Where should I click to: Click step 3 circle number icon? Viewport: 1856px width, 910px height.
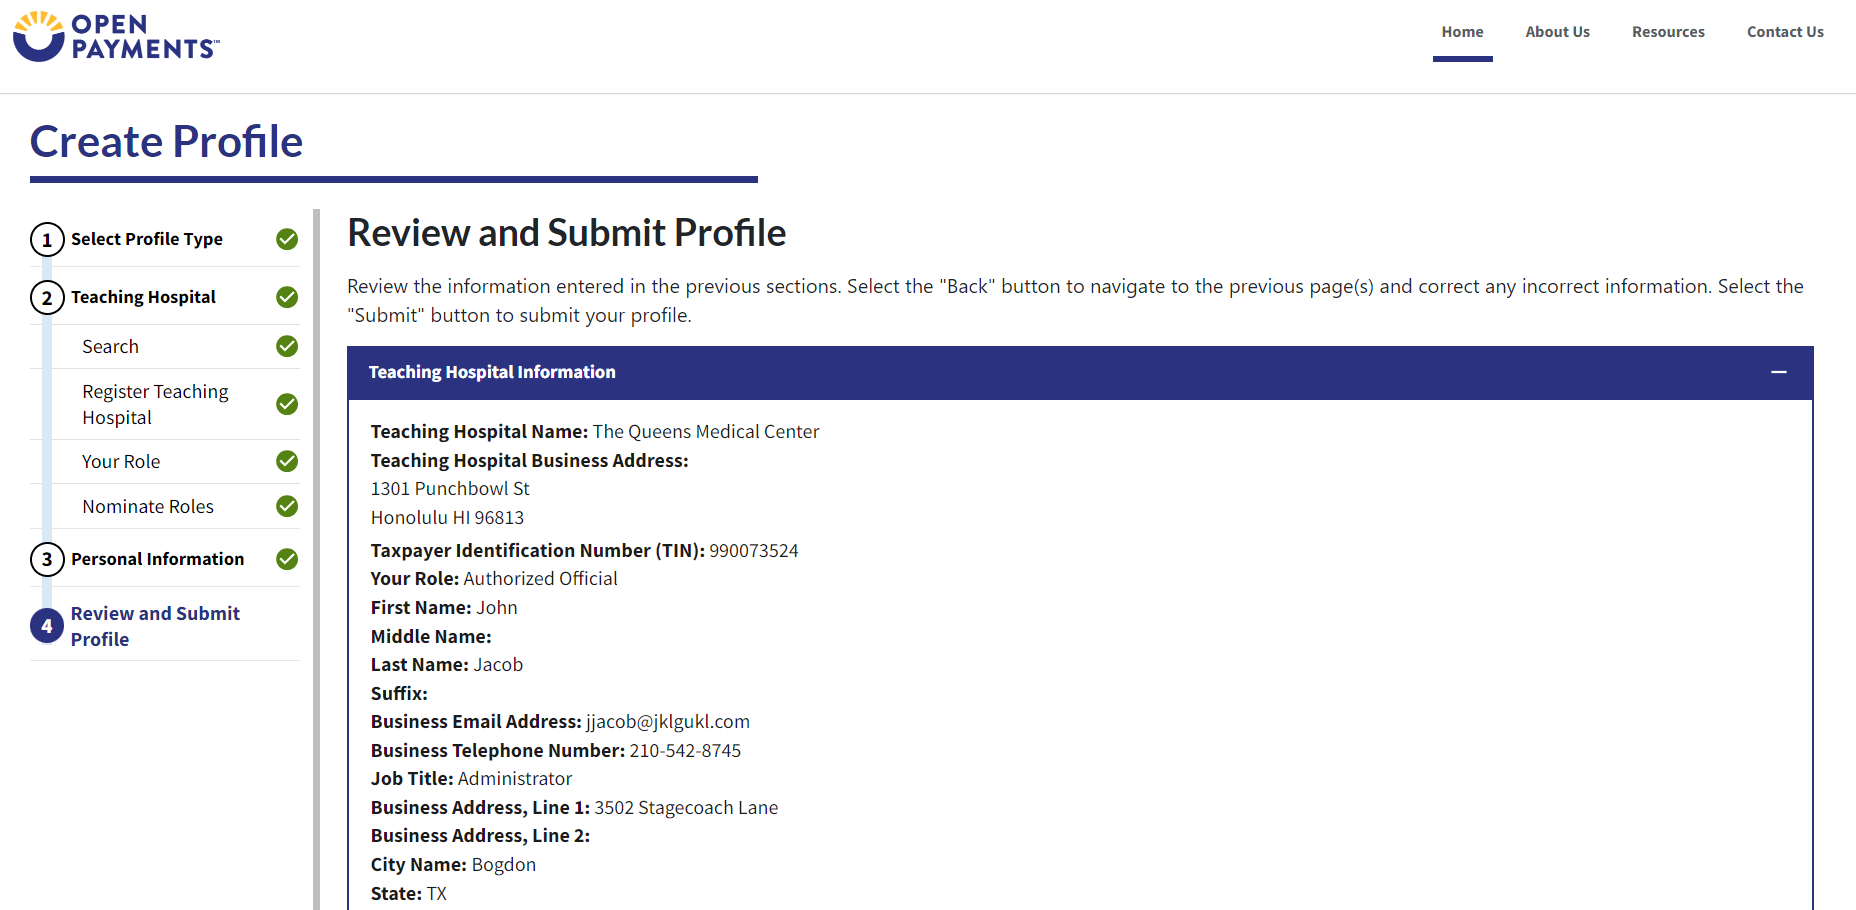[x=47, y=560]
